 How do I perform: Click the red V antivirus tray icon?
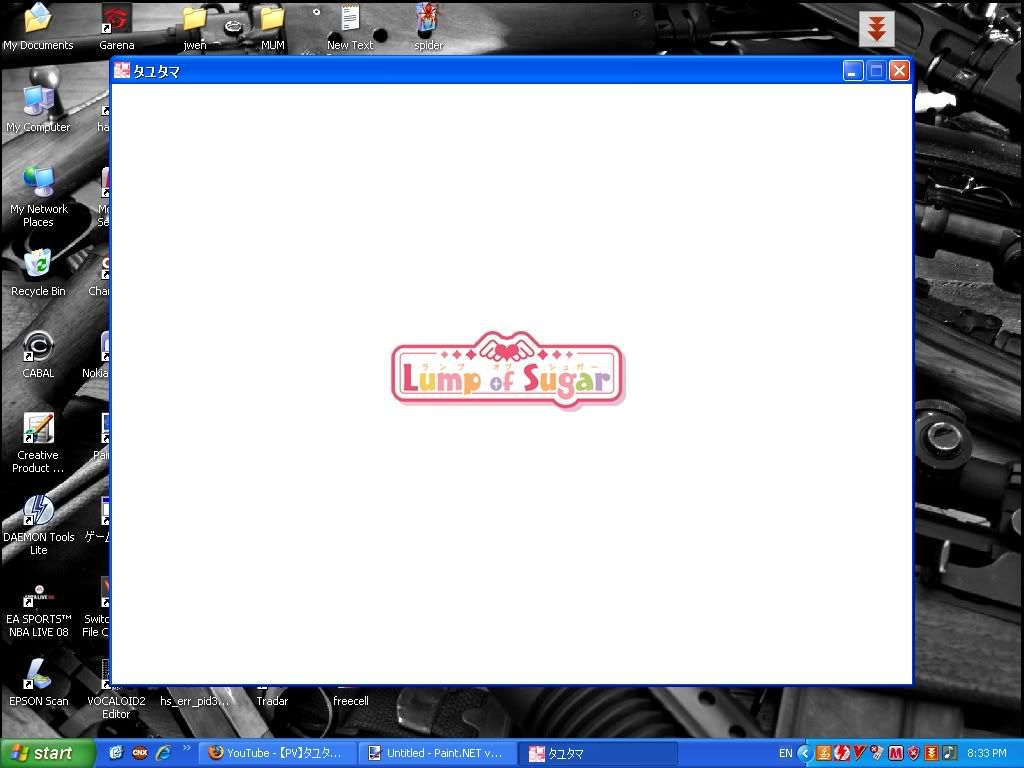[859, 753]
